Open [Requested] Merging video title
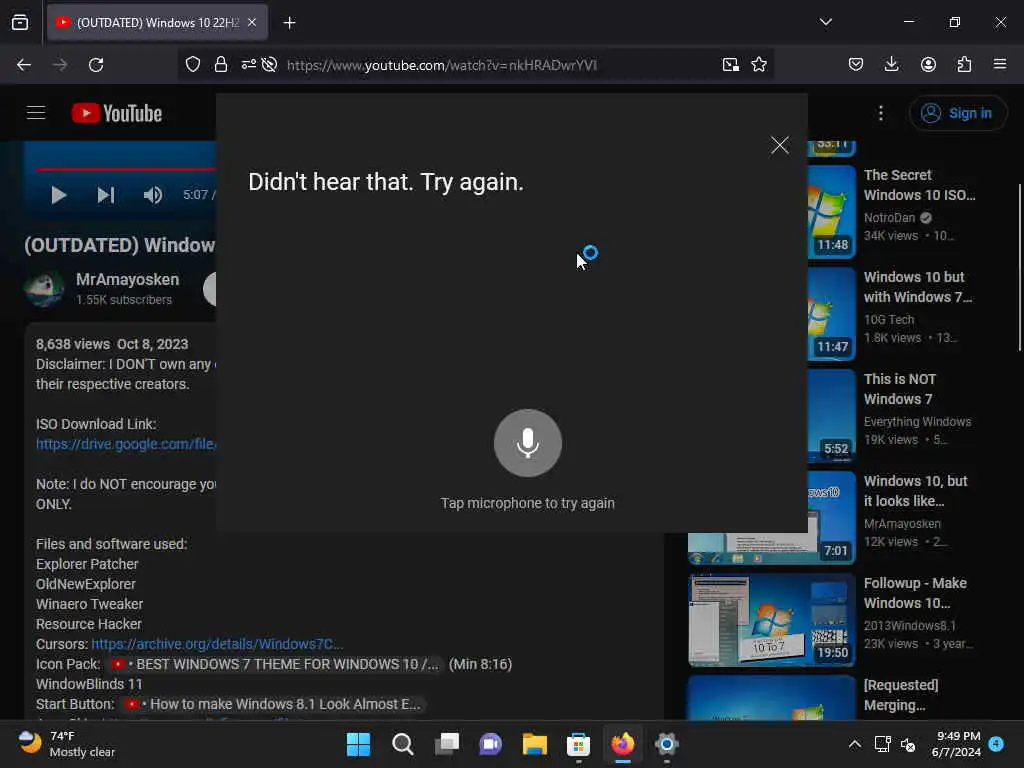 point(901,695)
